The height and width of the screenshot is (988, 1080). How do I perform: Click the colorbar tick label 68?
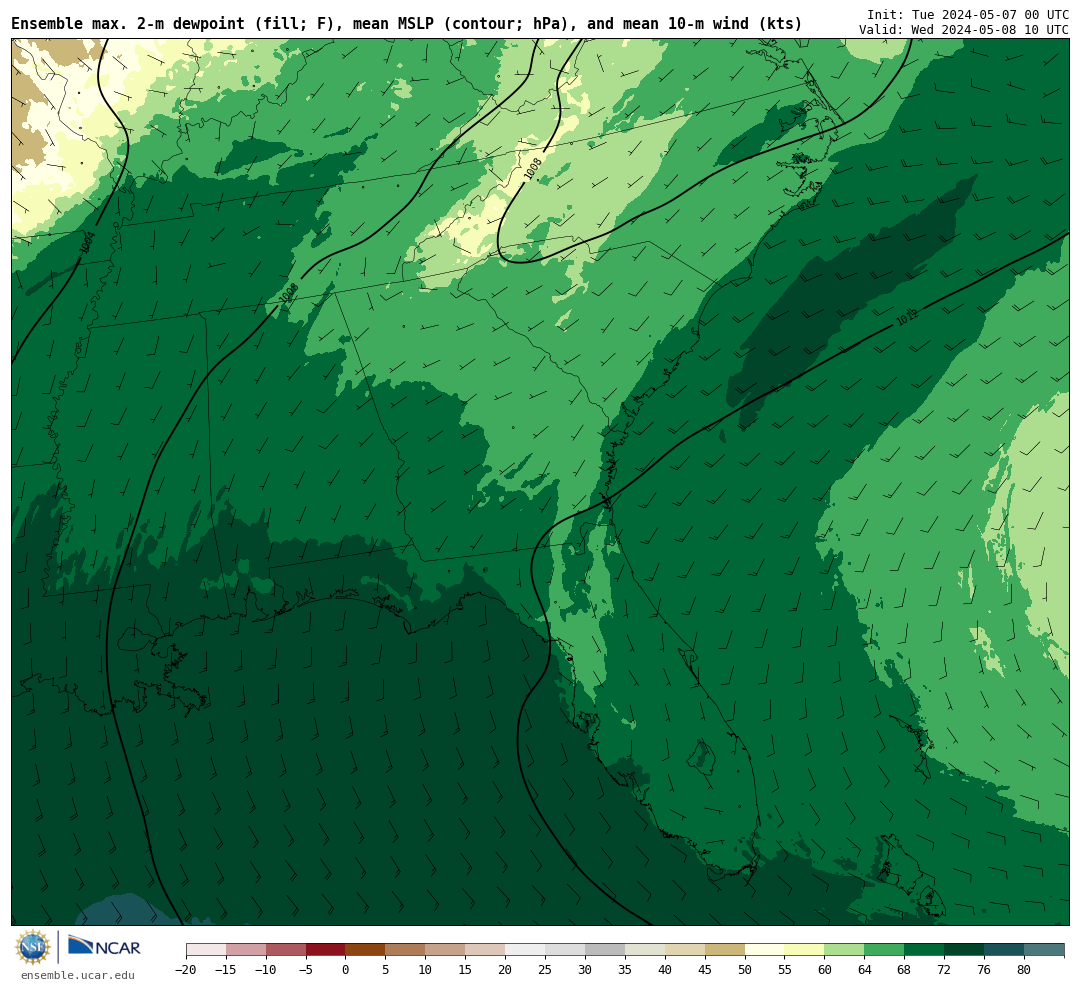coord(905,969)
